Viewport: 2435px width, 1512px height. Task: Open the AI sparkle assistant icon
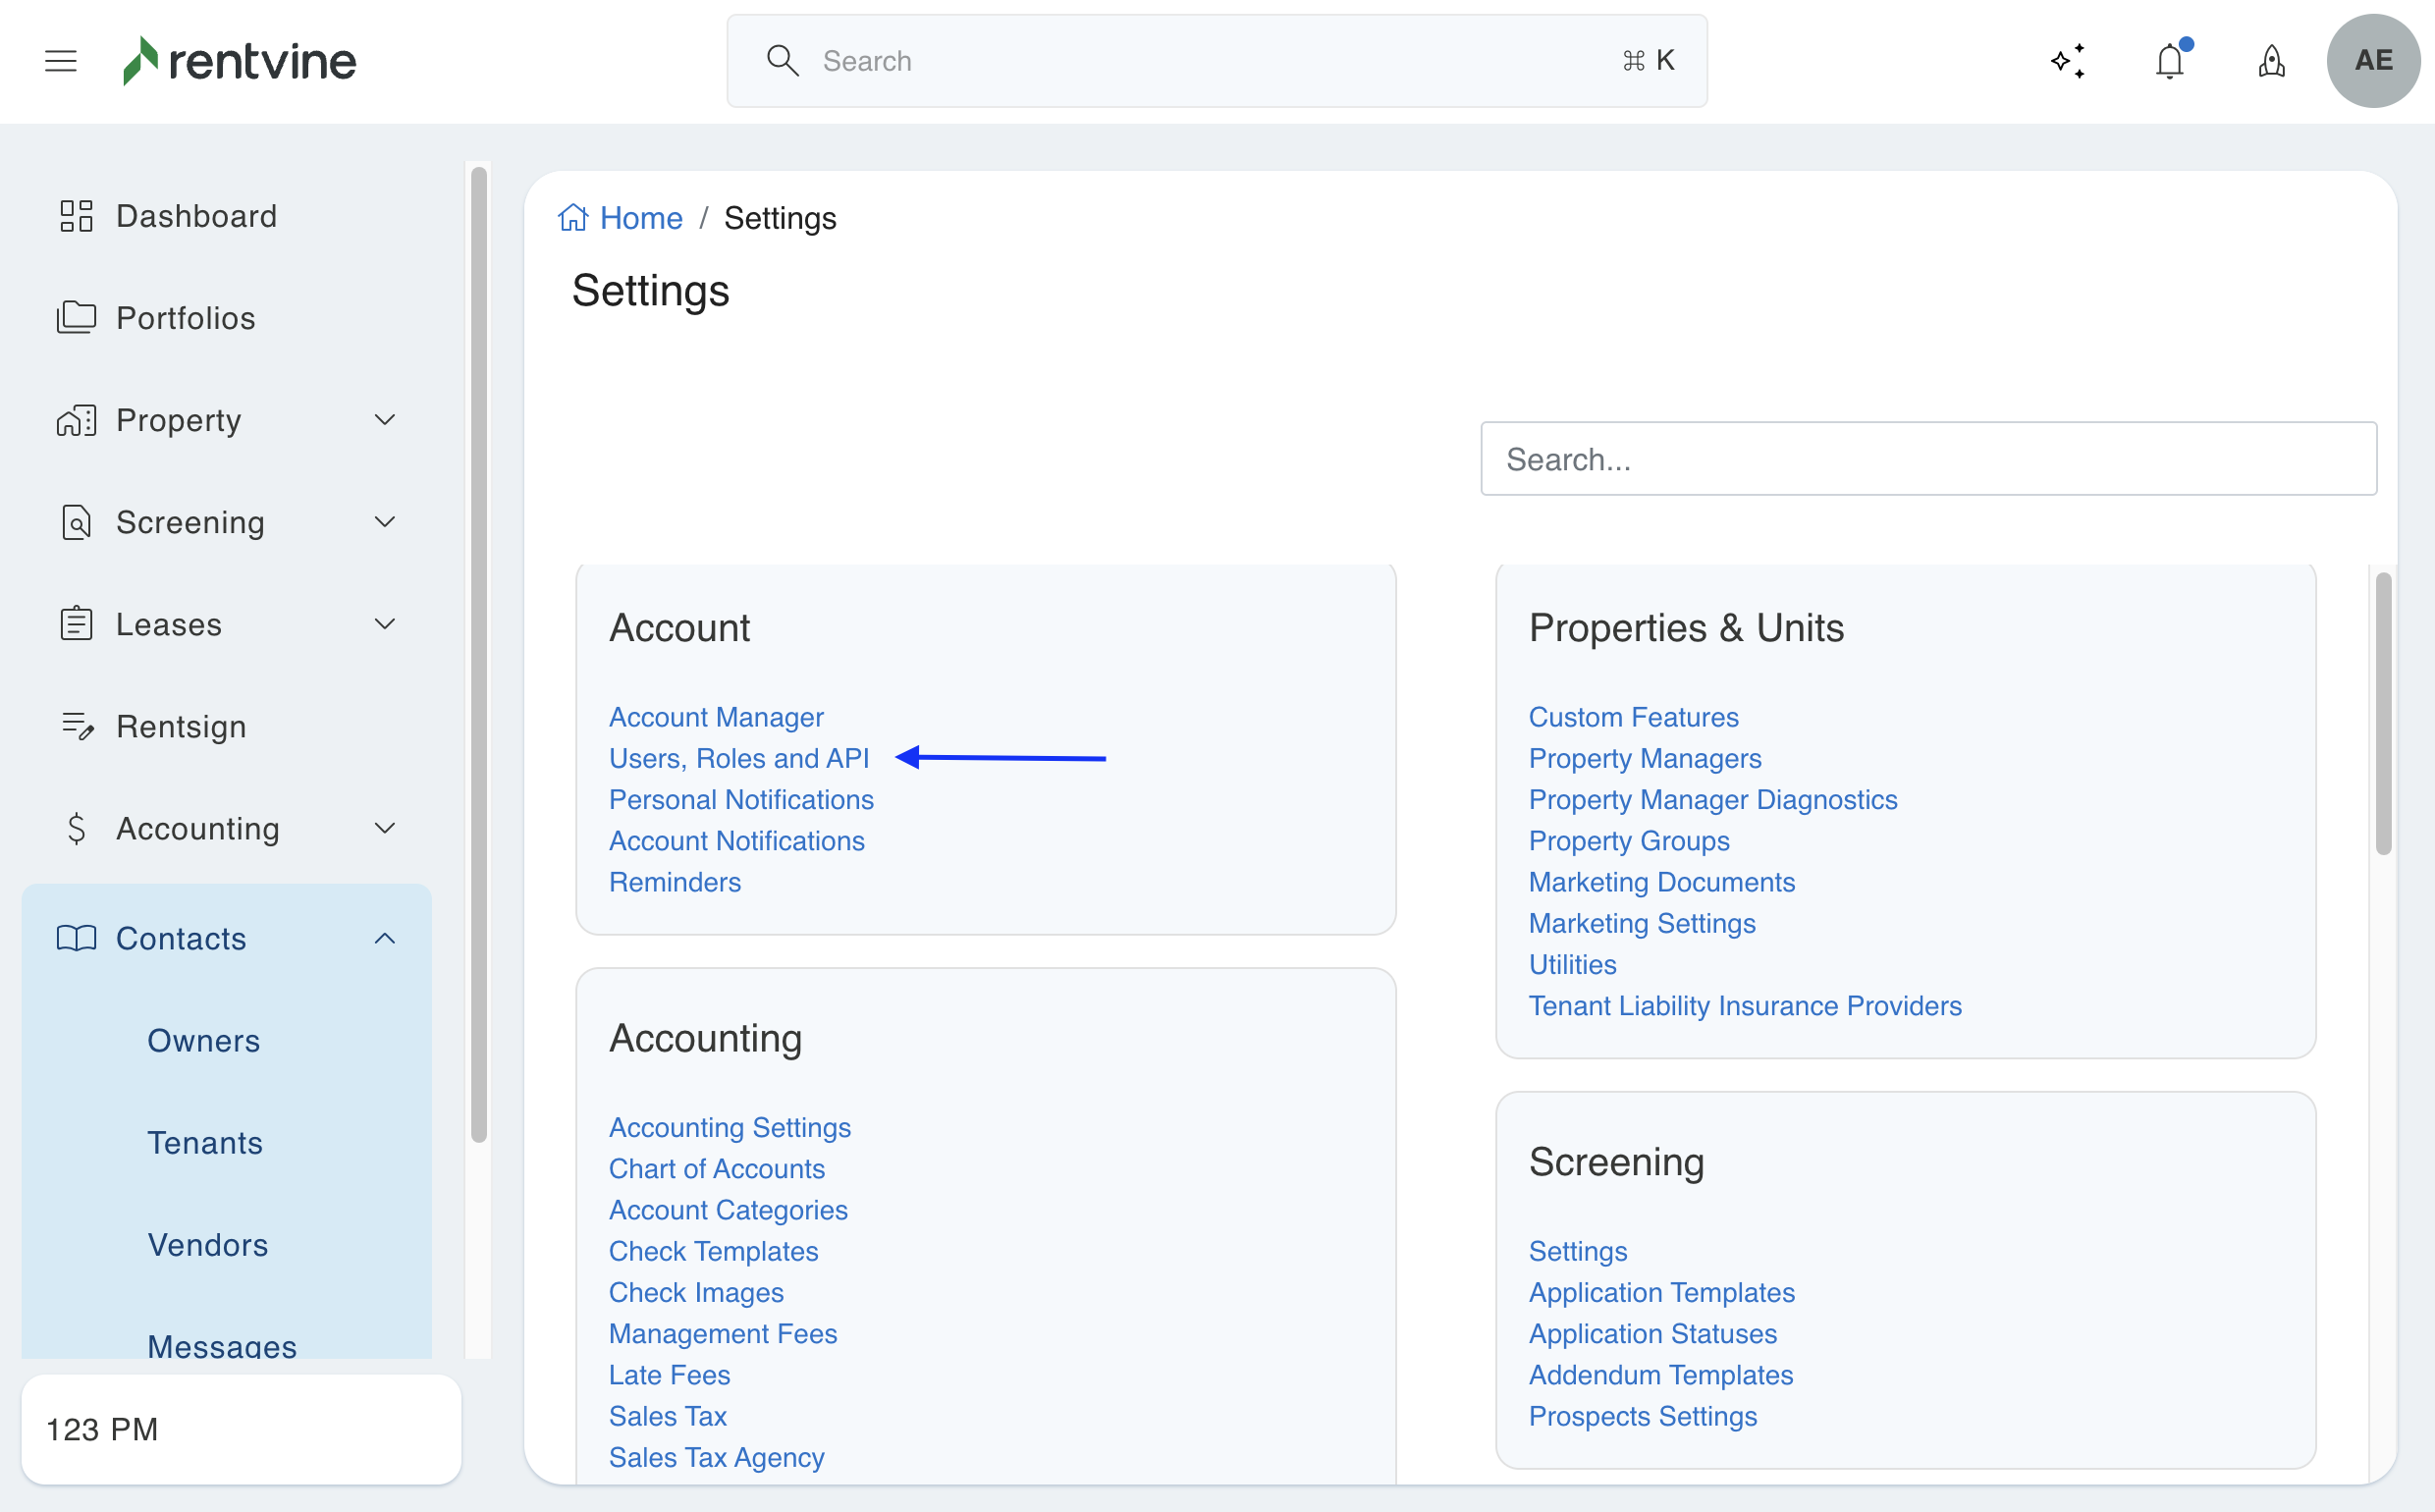coord(2068,61)
